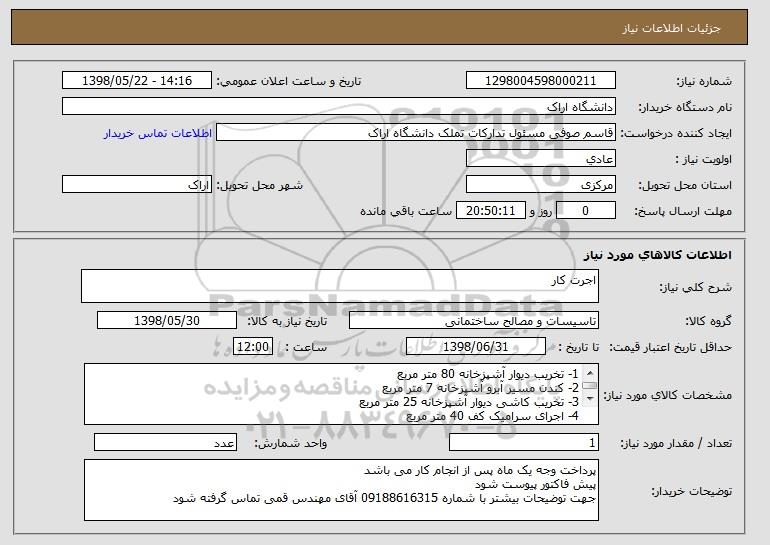The width and height of the screenshot is (770, 545).
Task: Click the section title اطلاعات کالاهای مورد نیاز
Action: click(658, 255)
